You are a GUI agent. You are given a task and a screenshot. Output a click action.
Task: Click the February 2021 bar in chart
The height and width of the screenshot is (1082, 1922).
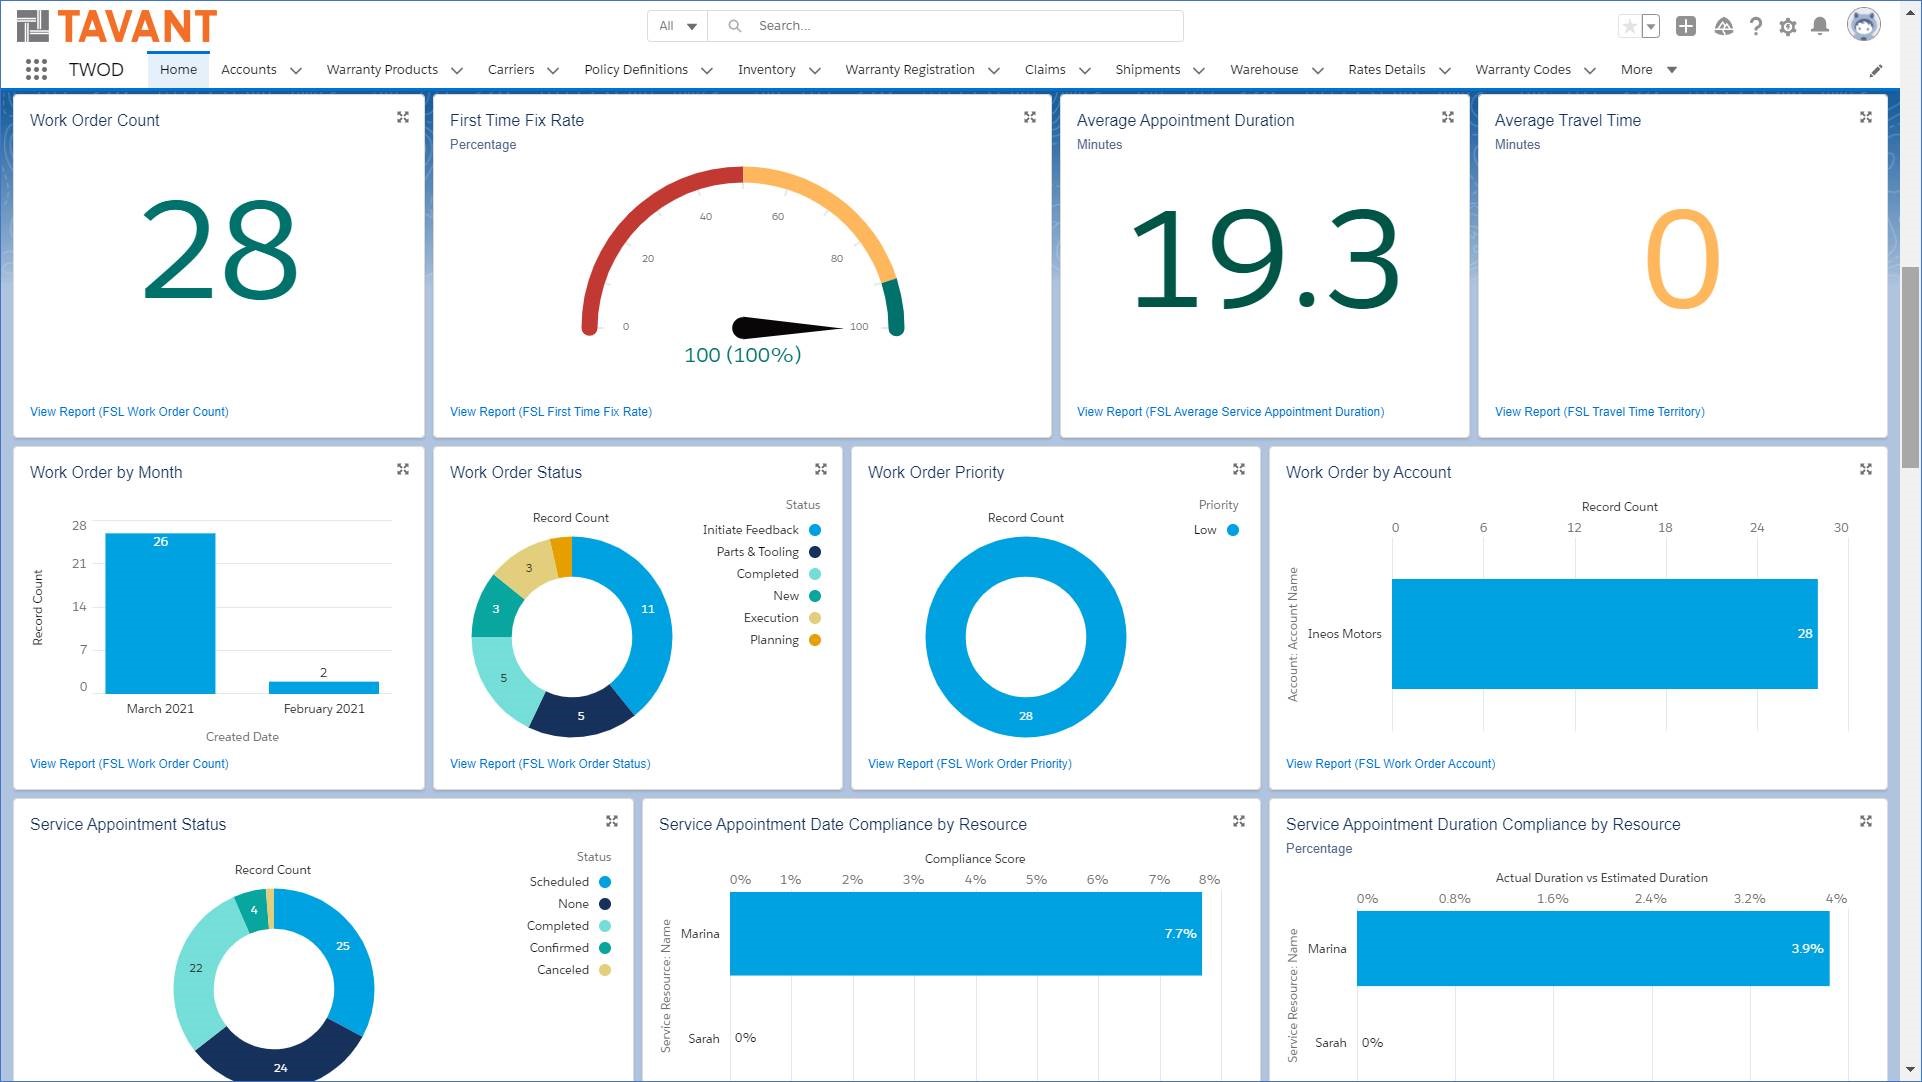324,687
